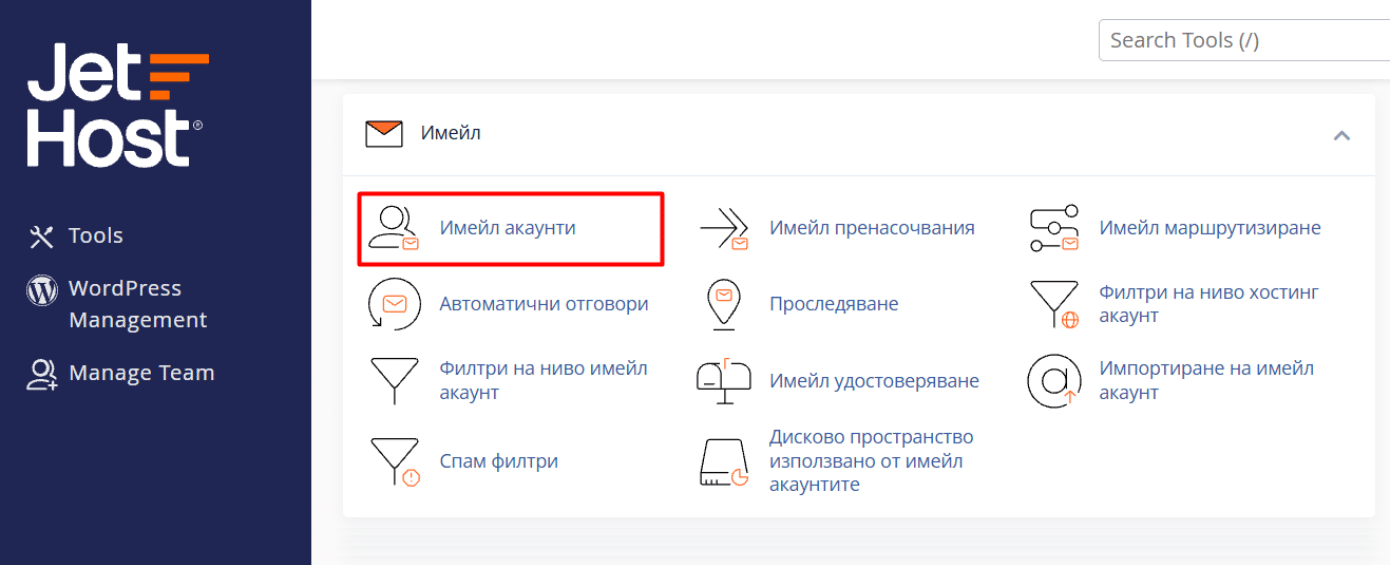This screenshot has height=565, width=1390.
Task: Click the Дисково пространство disk icon
Action: 724,463
